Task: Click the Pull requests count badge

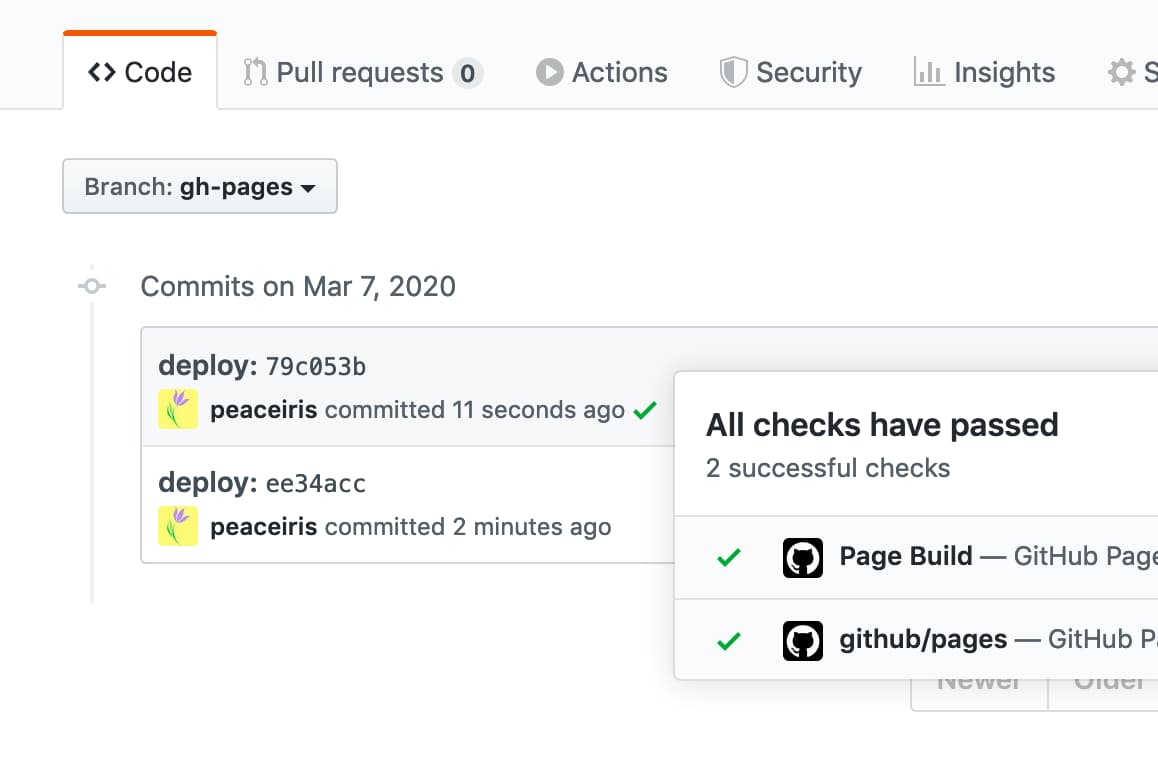Action: point(467,73)
